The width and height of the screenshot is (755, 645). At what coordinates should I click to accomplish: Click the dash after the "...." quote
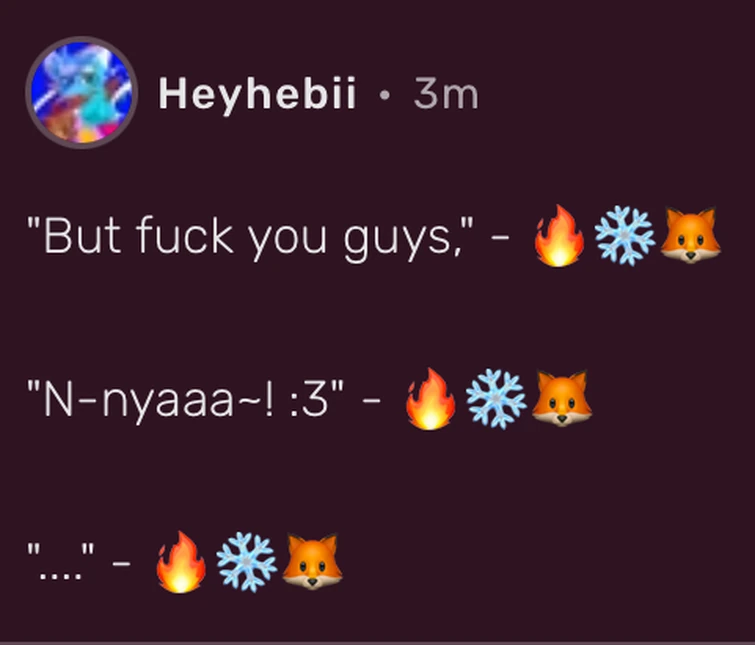point(121,563)
